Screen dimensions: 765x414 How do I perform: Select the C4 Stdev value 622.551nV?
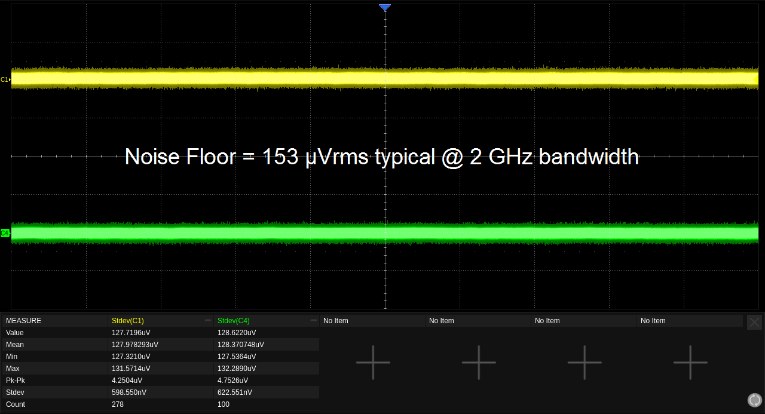pos(235,392)
